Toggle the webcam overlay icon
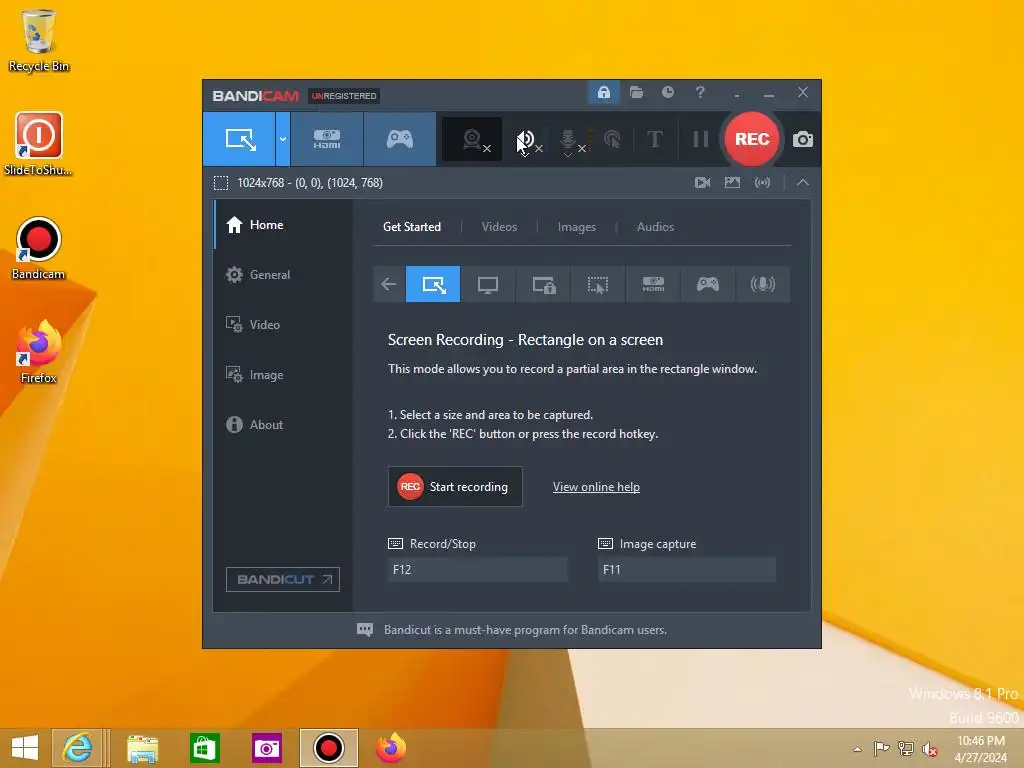Image resolution: width=1024 pixels, height=768 pixels. (x=472, y=139)
